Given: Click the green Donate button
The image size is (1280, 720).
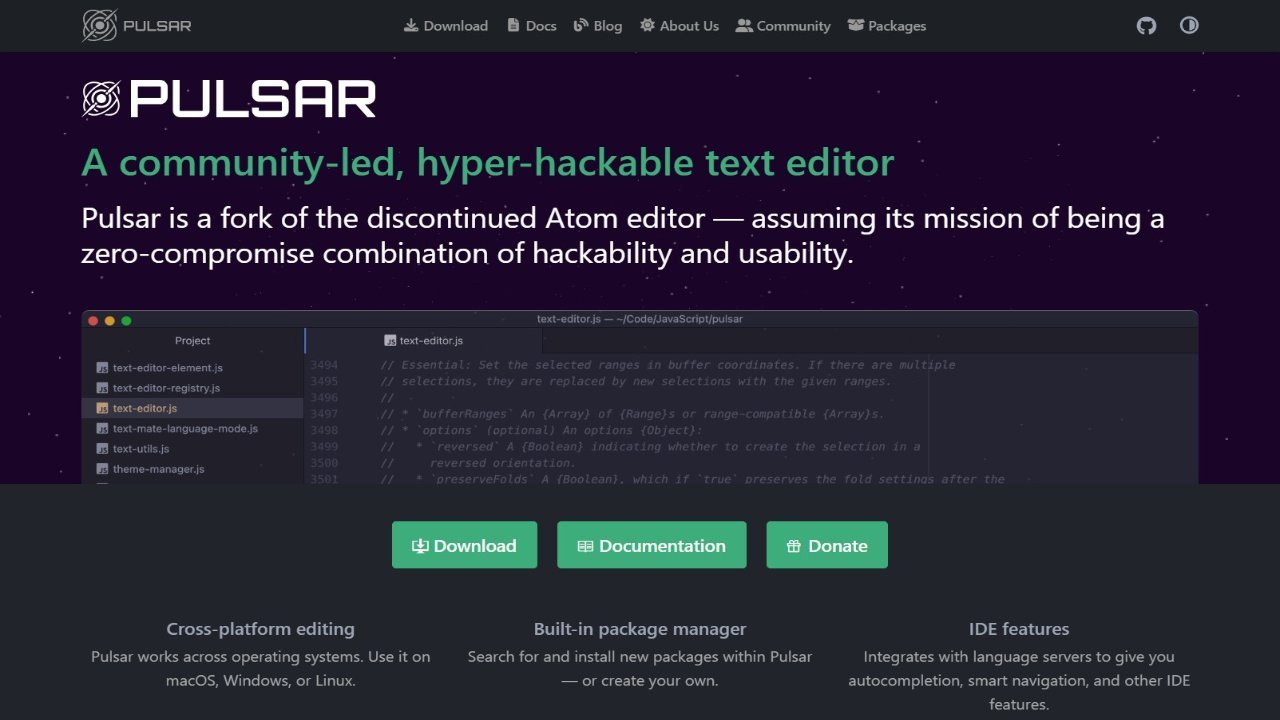Looking at the screenshot, I should click(827, 545).
